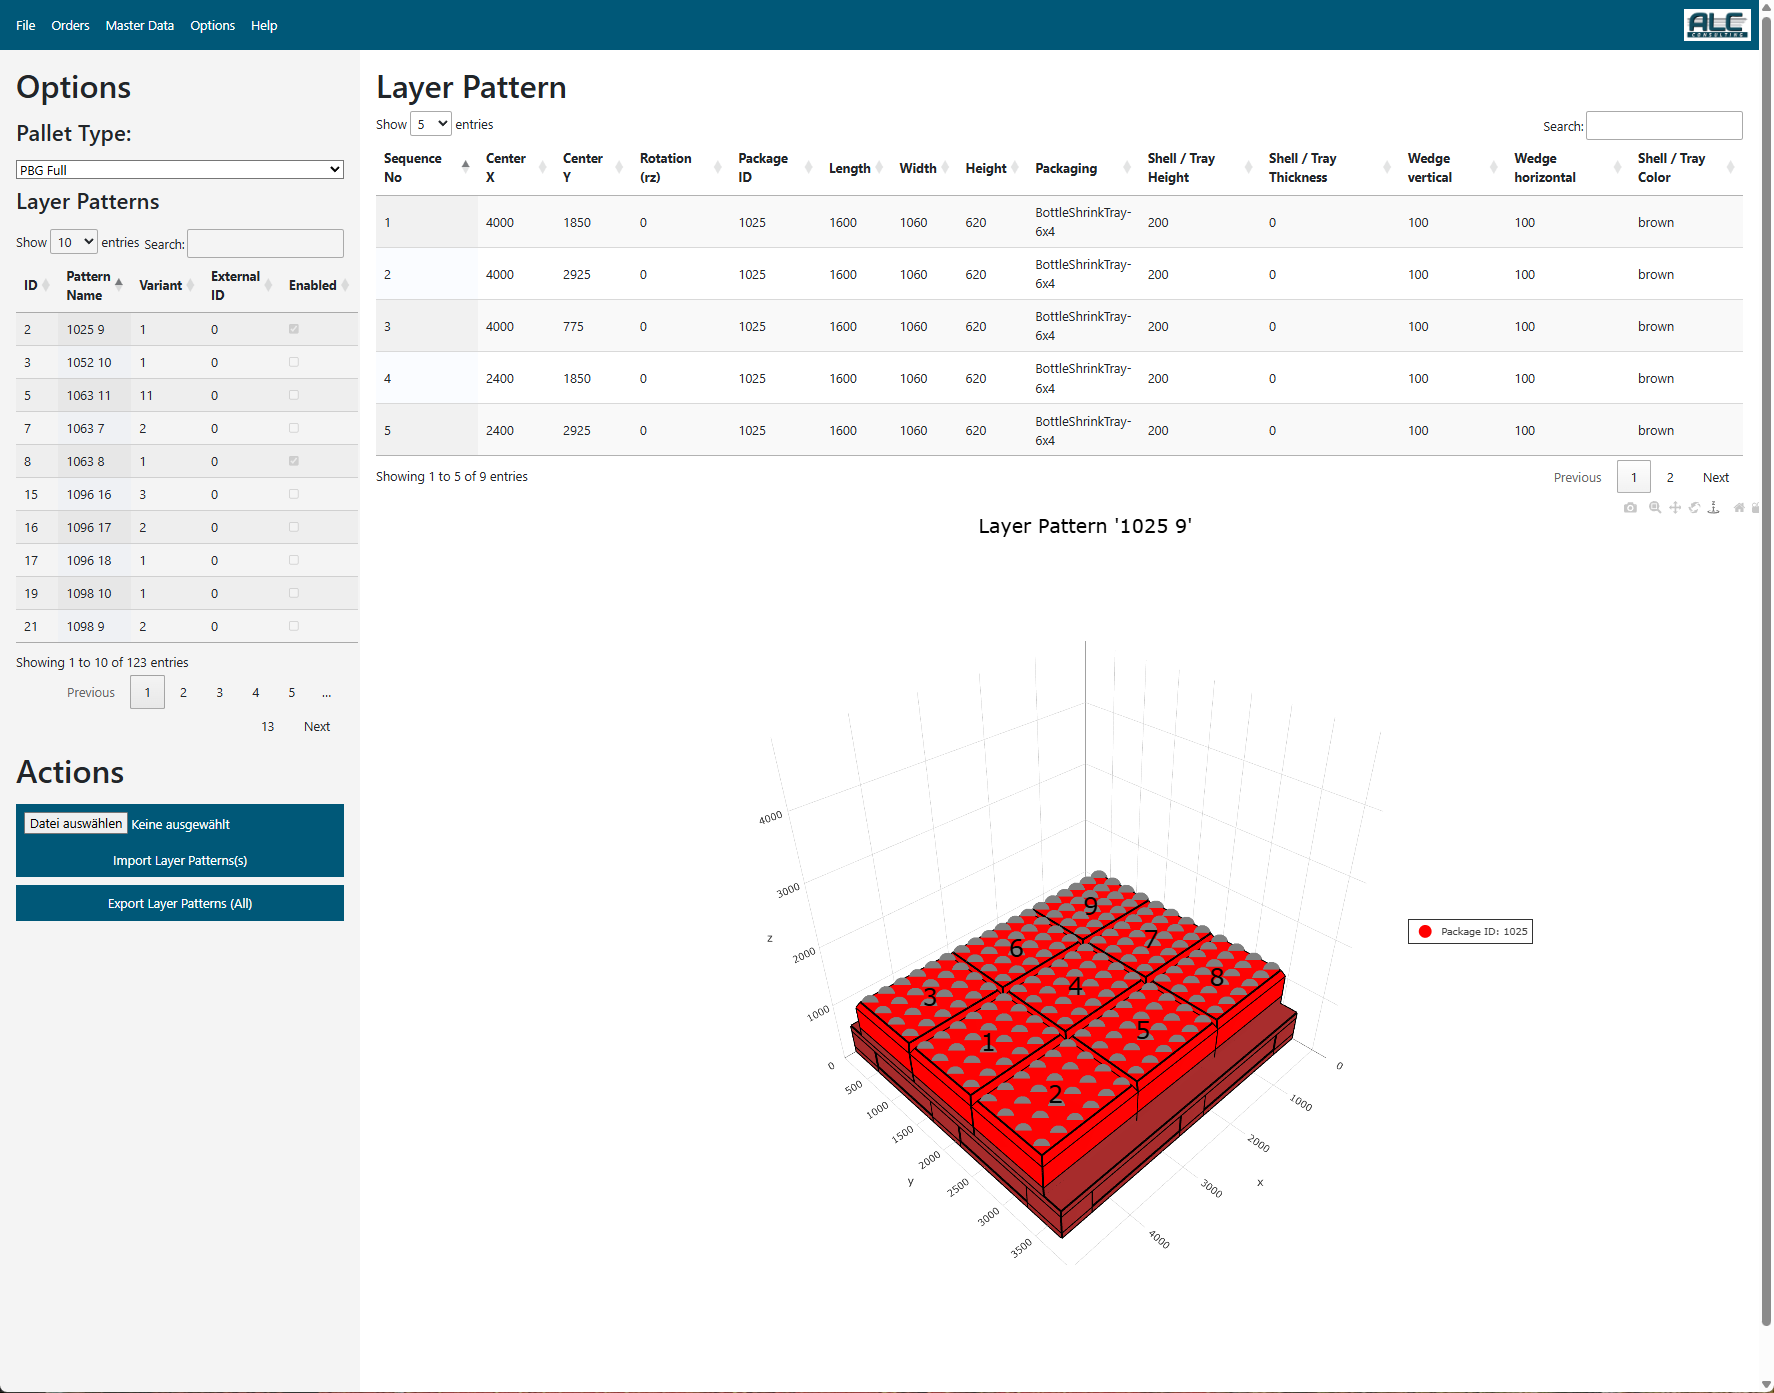Viewport: 1774px width, 1393px height.
Task: Click the page vertical scrollbar
Action: (x=1766, y=670)
